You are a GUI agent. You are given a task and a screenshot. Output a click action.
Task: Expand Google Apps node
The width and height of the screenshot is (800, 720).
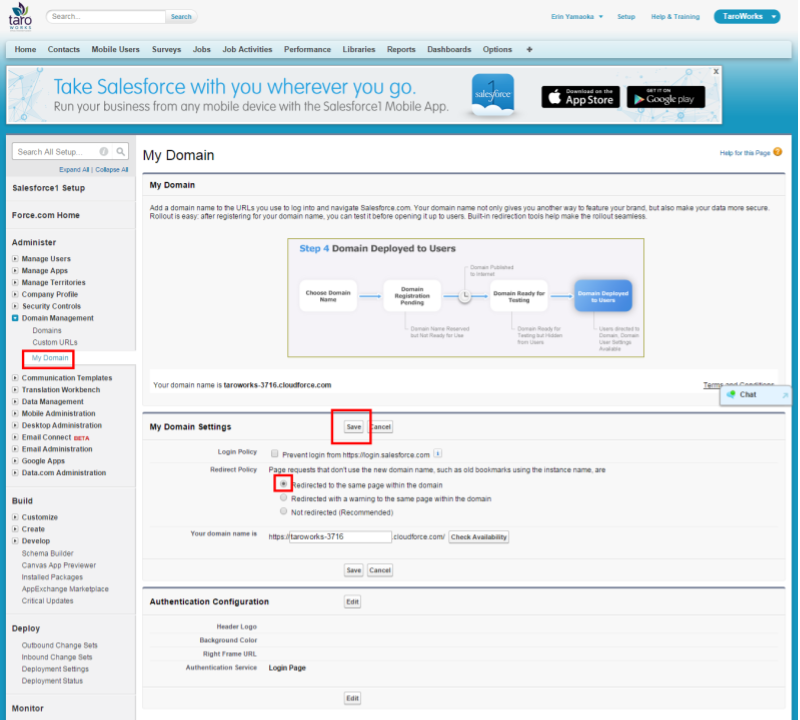click(x=15, y=461)
